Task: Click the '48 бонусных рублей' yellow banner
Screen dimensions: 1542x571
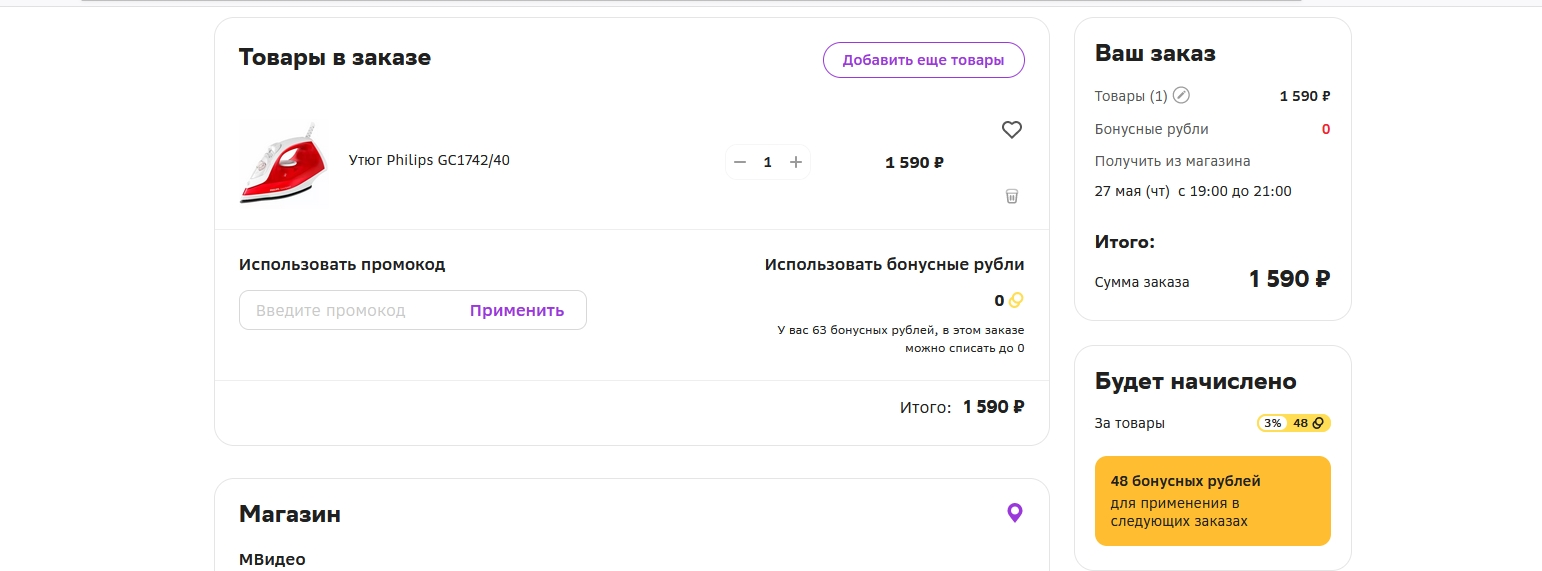Action: click(x=1213, y=501)
